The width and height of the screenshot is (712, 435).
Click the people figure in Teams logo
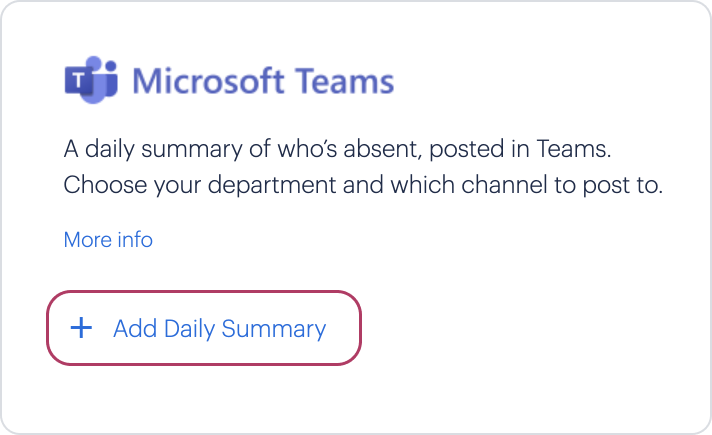tap(105, 79)
